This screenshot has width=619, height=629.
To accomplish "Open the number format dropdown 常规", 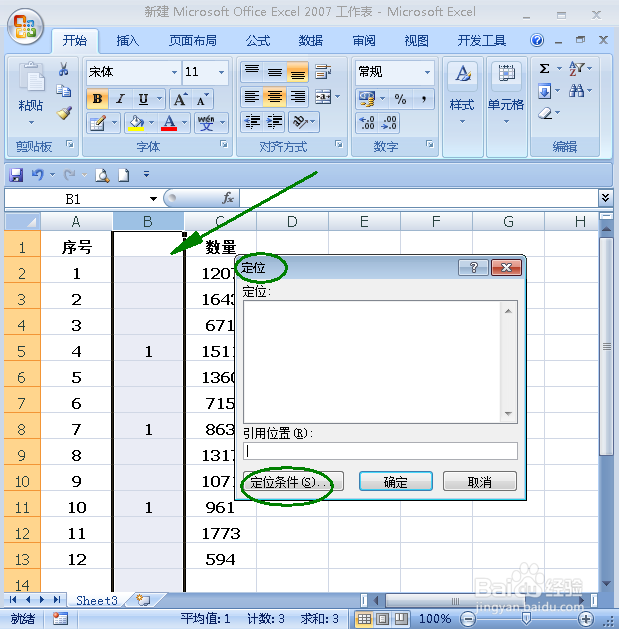I will (427, 72).
